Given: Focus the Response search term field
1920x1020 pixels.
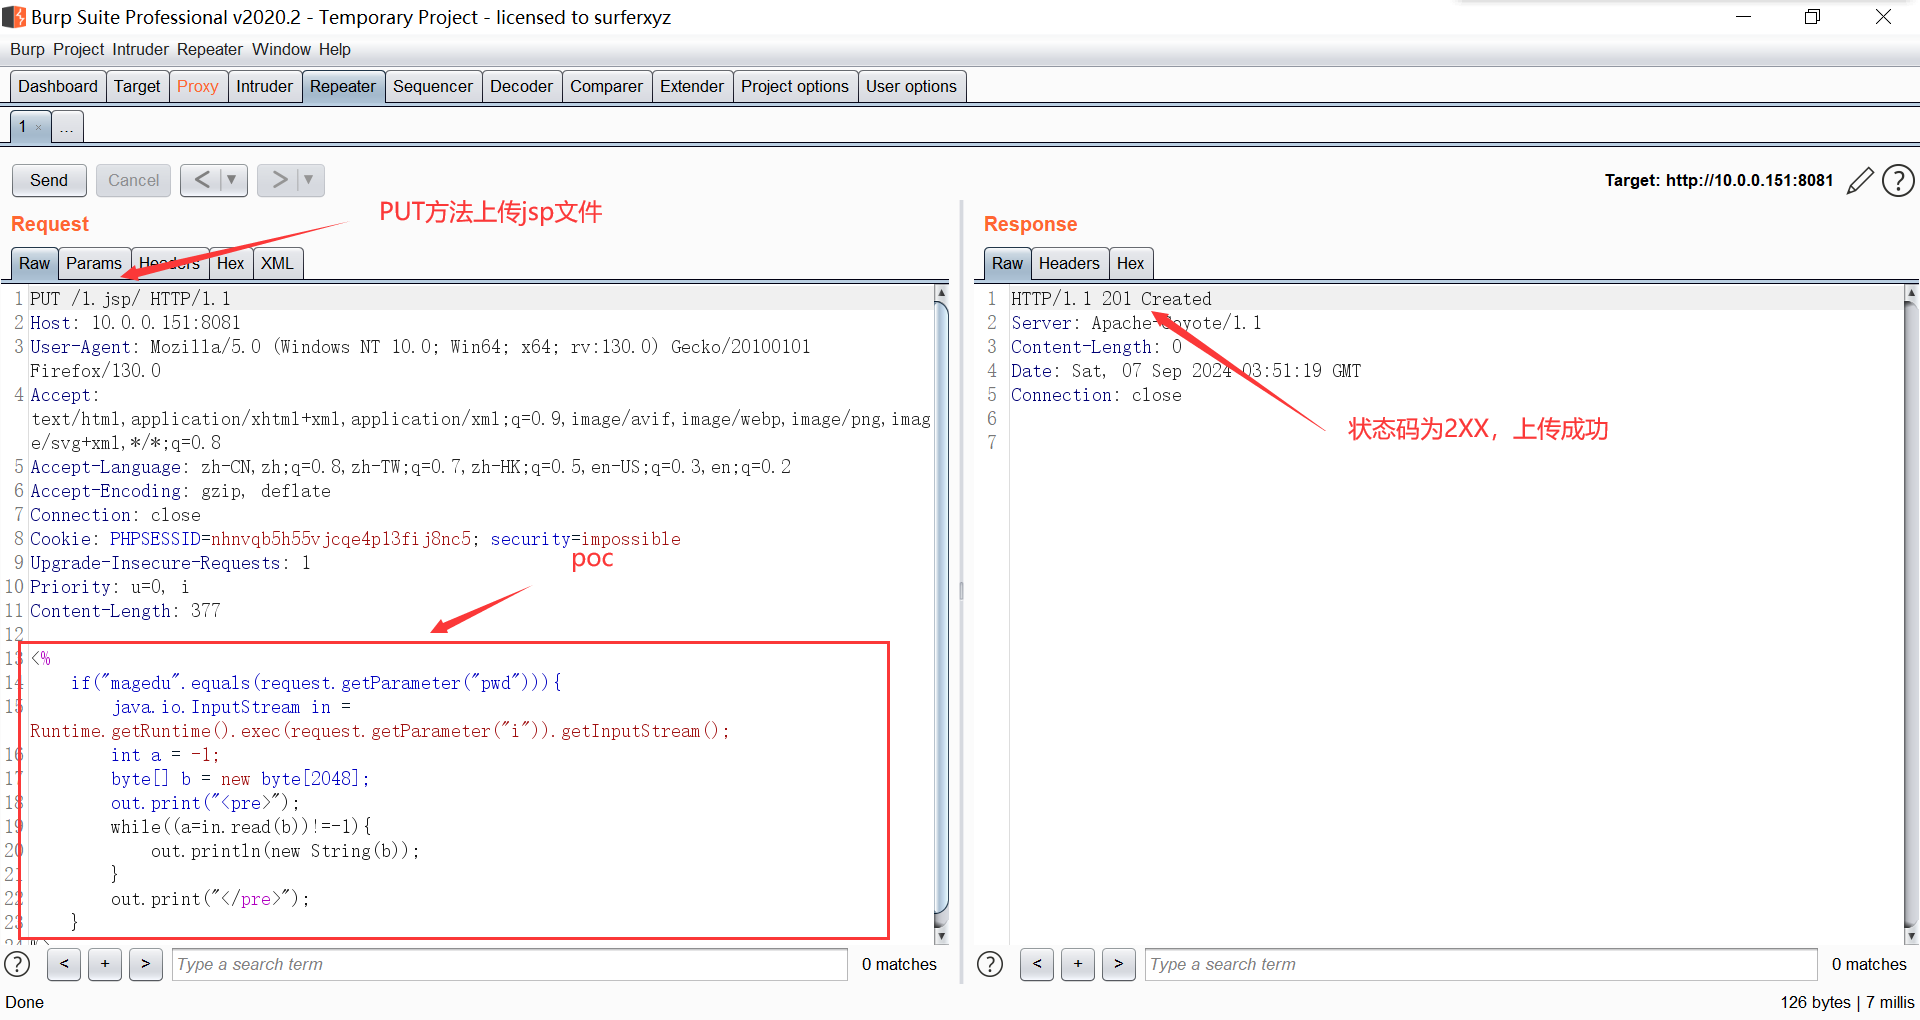Looking at the screenshot, I should pos(1481,964).
